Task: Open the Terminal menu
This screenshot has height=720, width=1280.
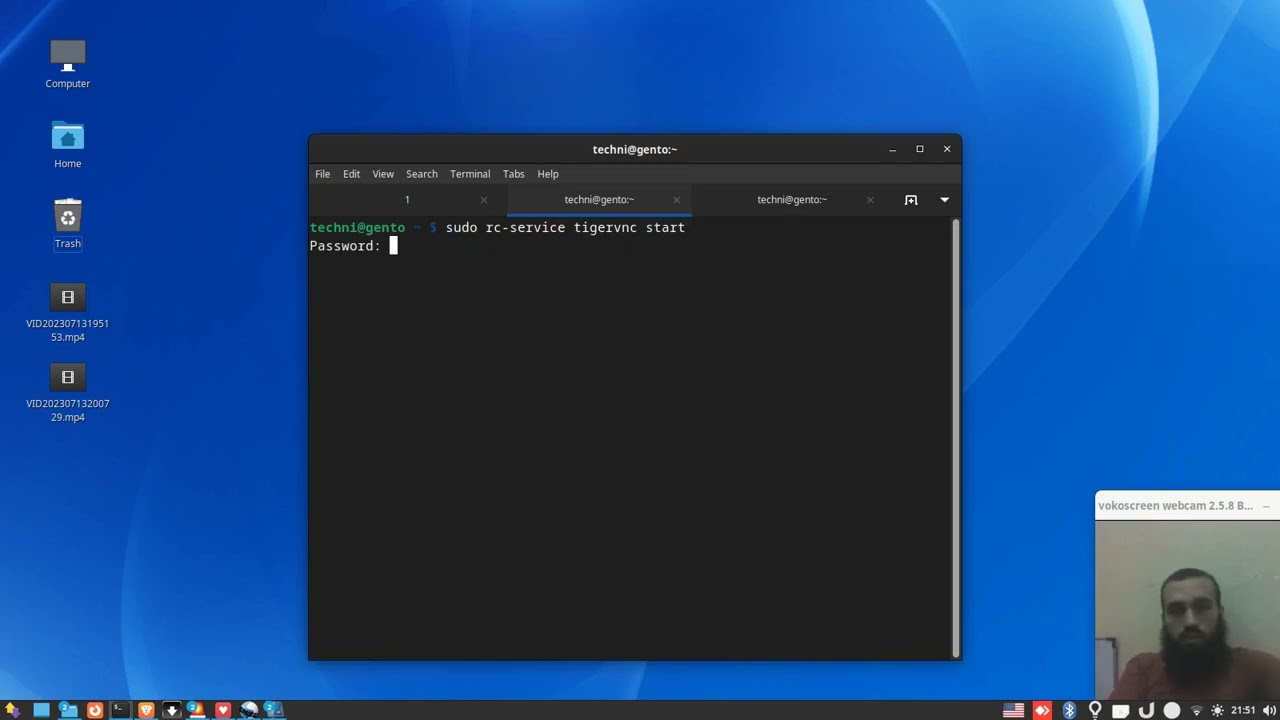Action: pyautogui.click(x=470, y=174)
